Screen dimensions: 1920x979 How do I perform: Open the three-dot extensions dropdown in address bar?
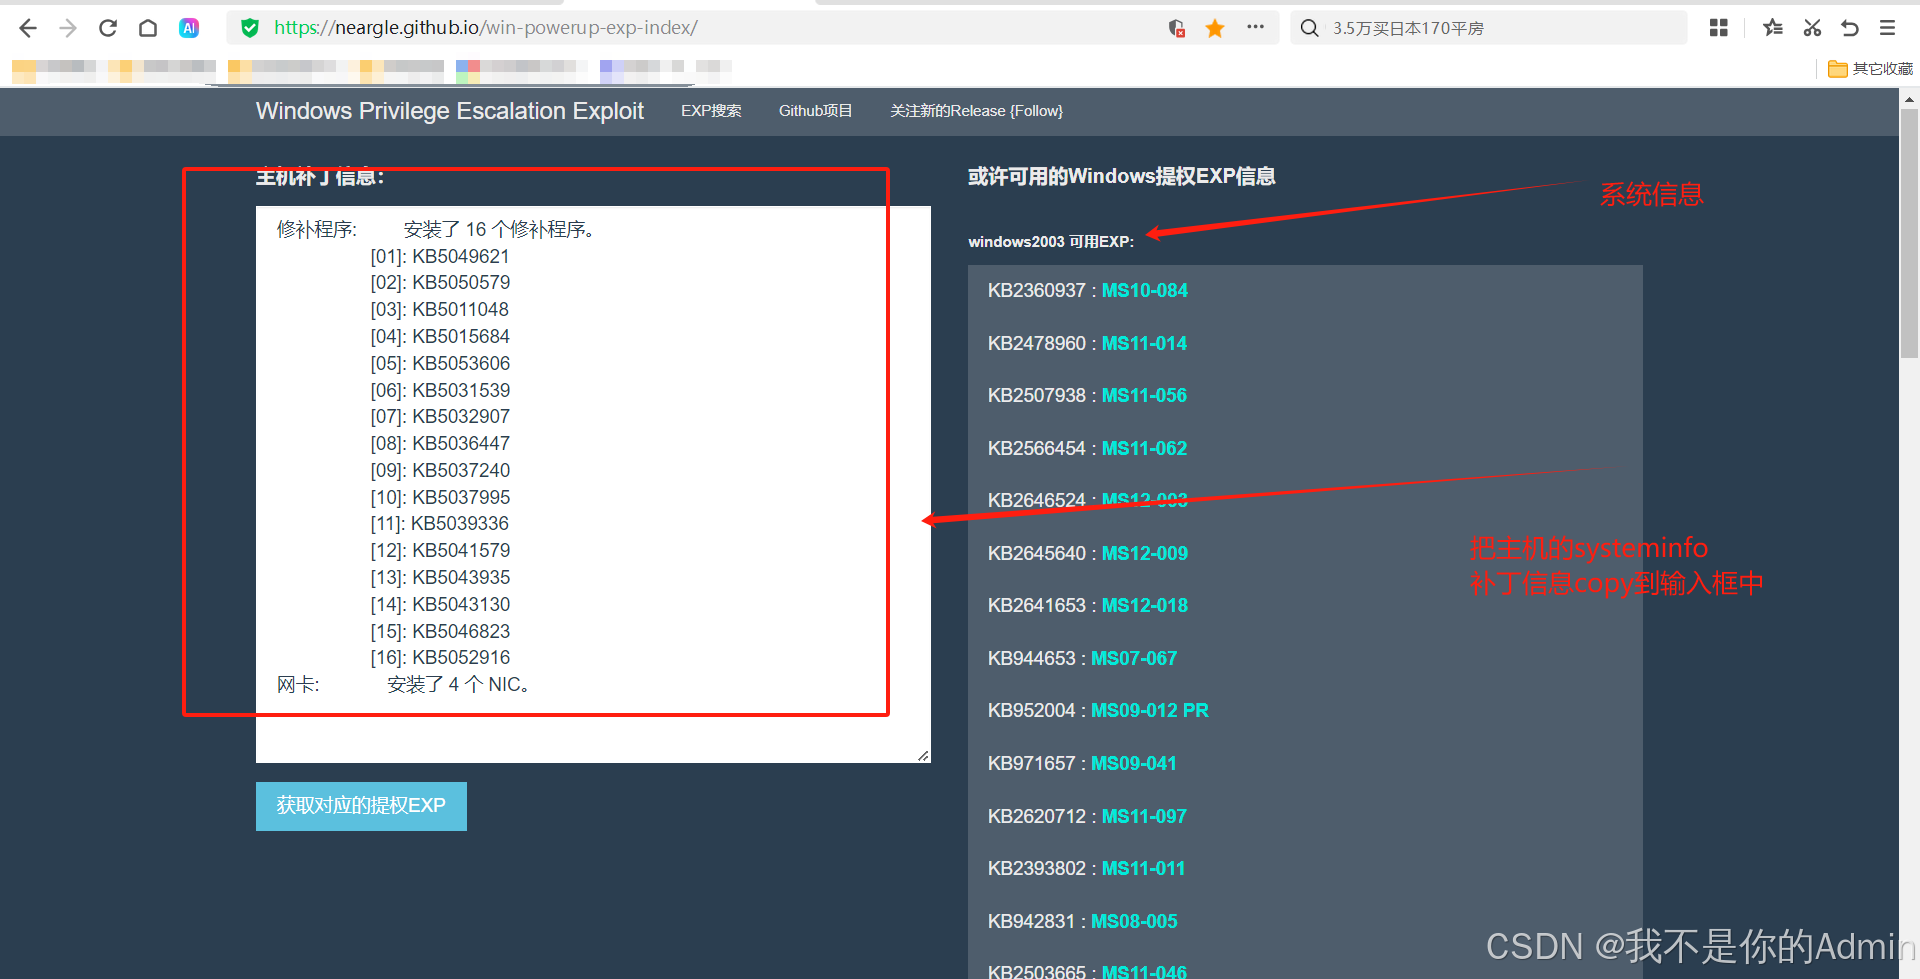(x=1255, y=27)
